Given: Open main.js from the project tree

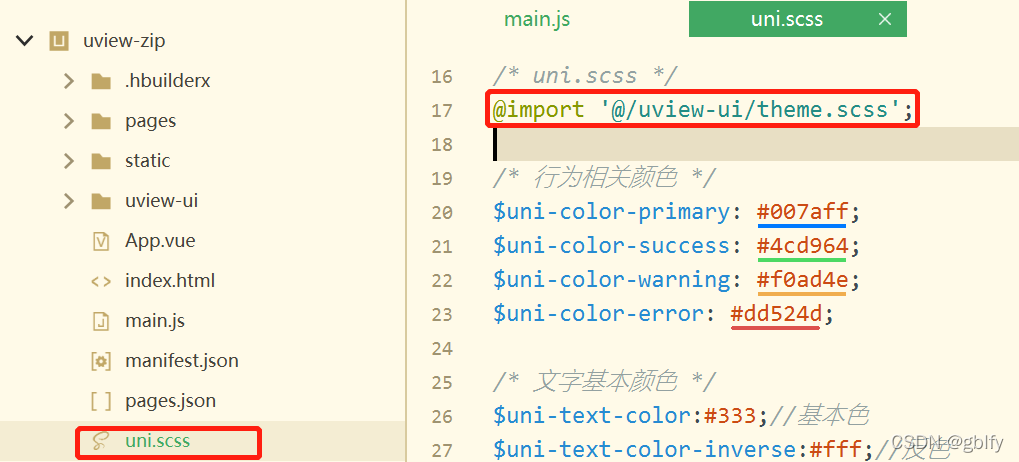Looking at the screenshot, I should (x=155, y=321).
